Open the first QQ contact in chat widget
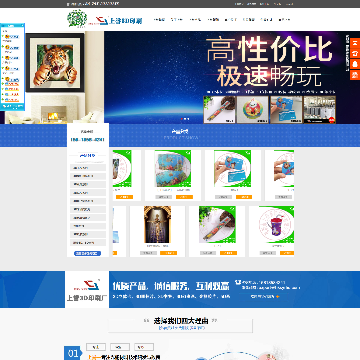Screen dimensions: 360x360 tap(12, 37)
